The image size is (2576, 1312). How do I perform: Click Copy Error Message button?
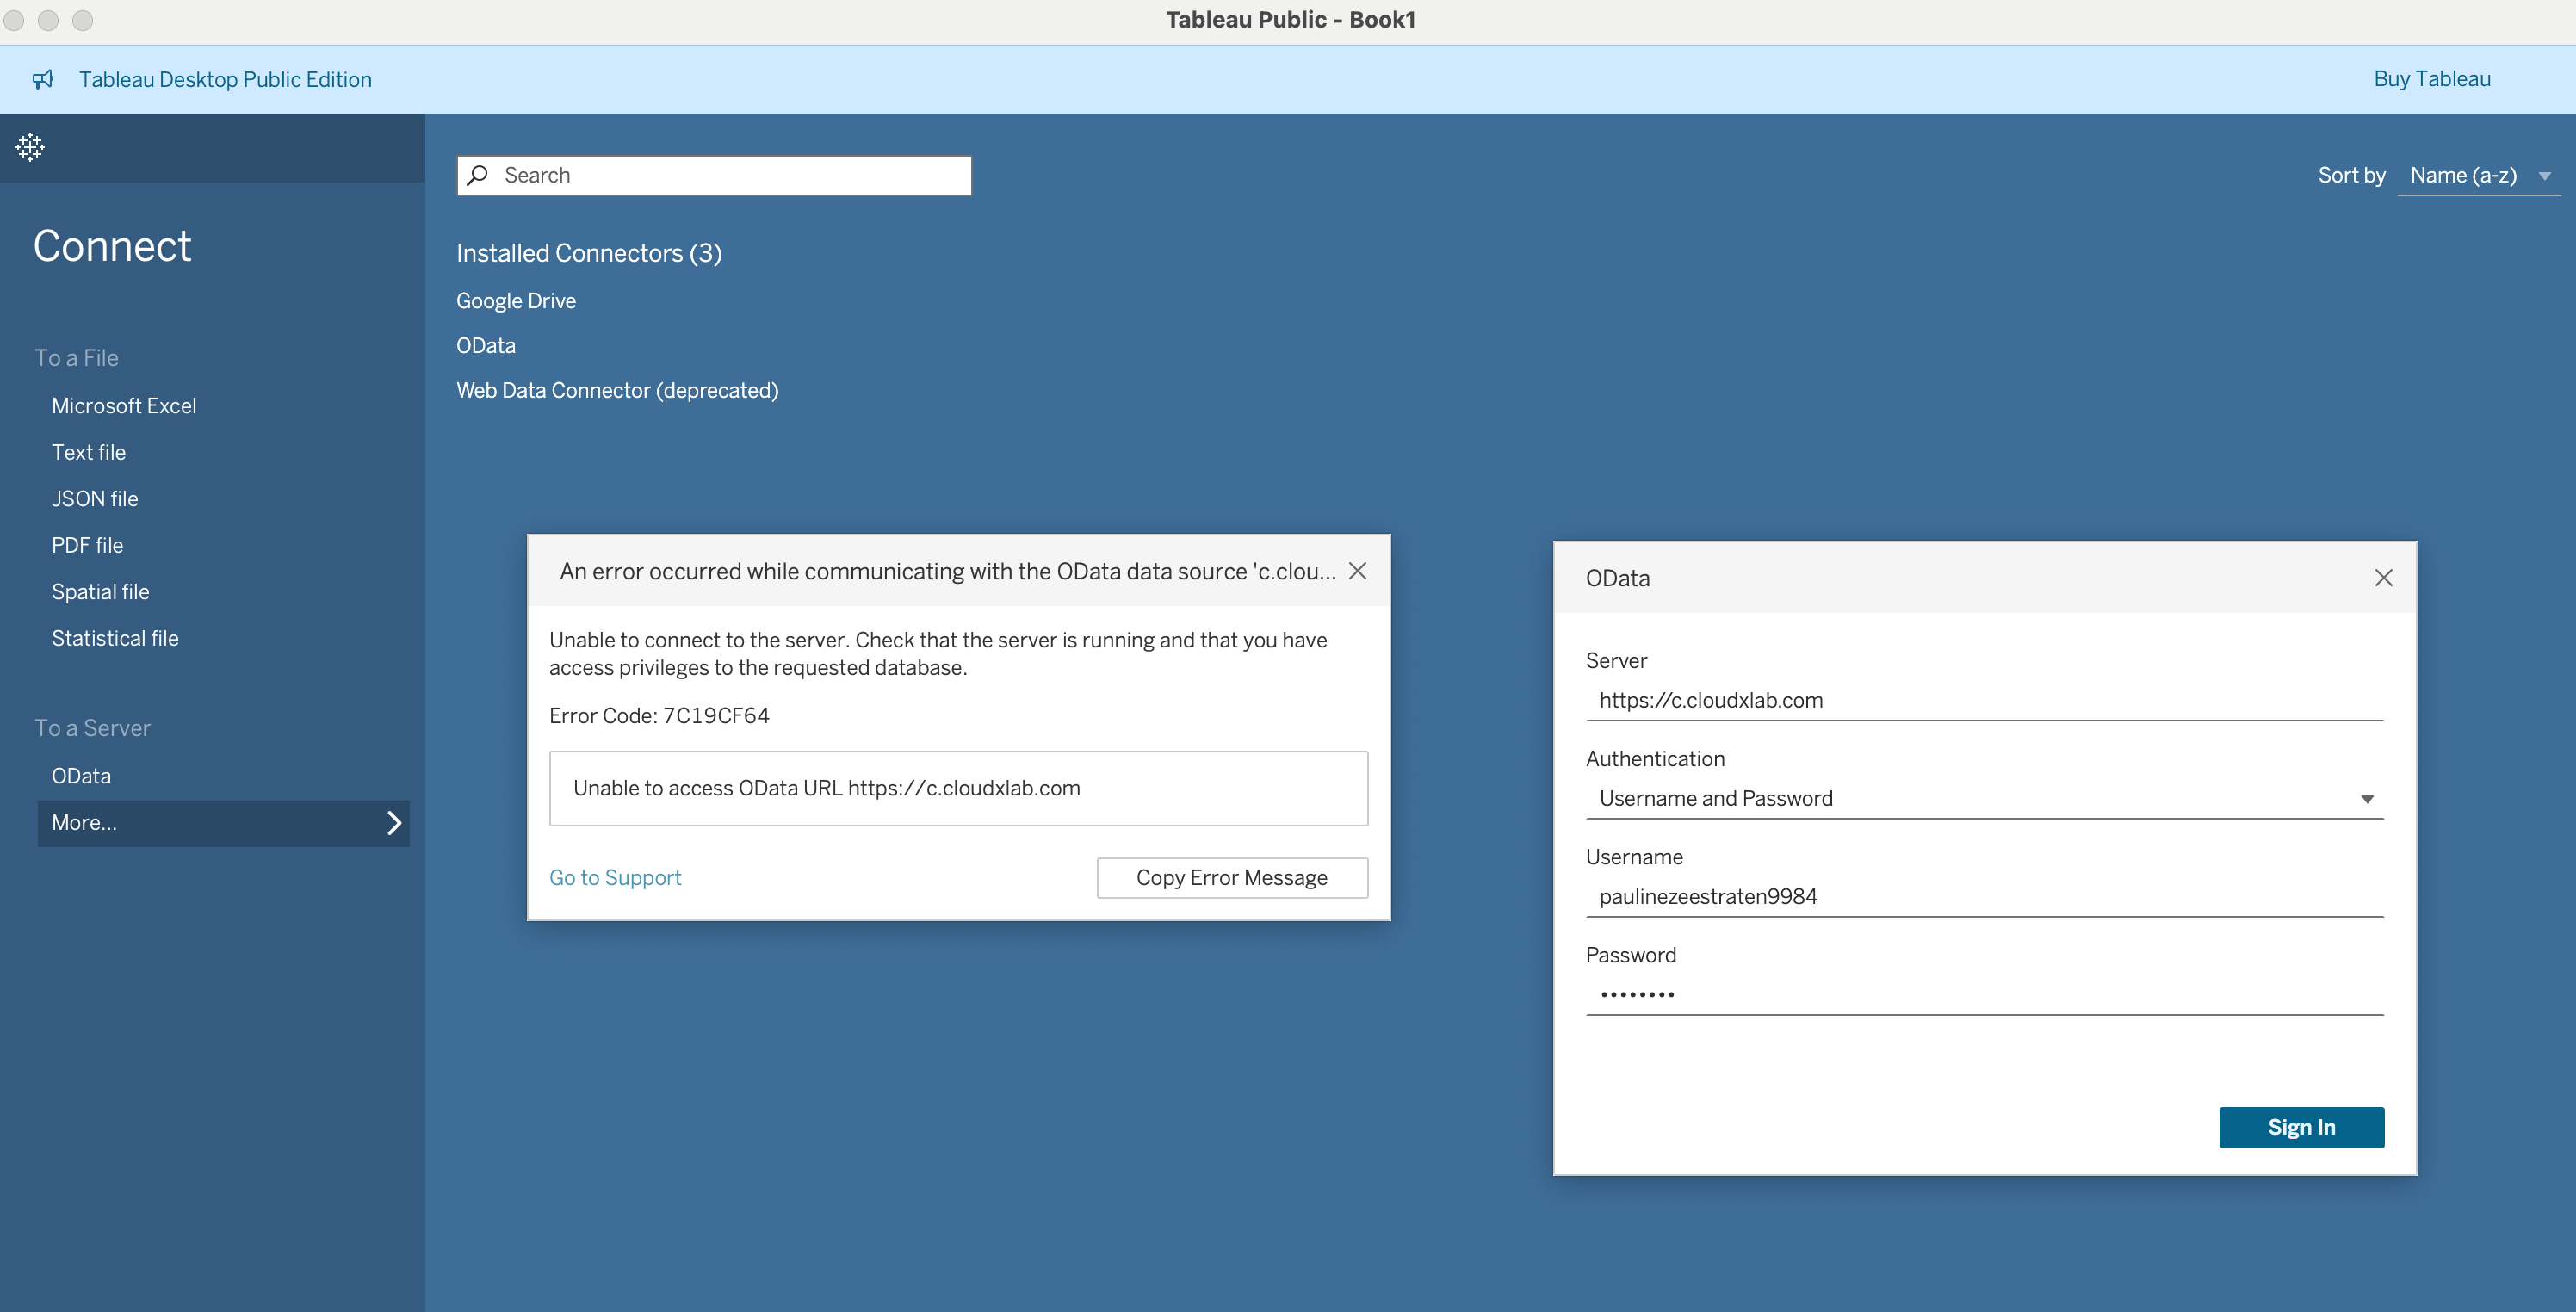[x=1231, y=877]
